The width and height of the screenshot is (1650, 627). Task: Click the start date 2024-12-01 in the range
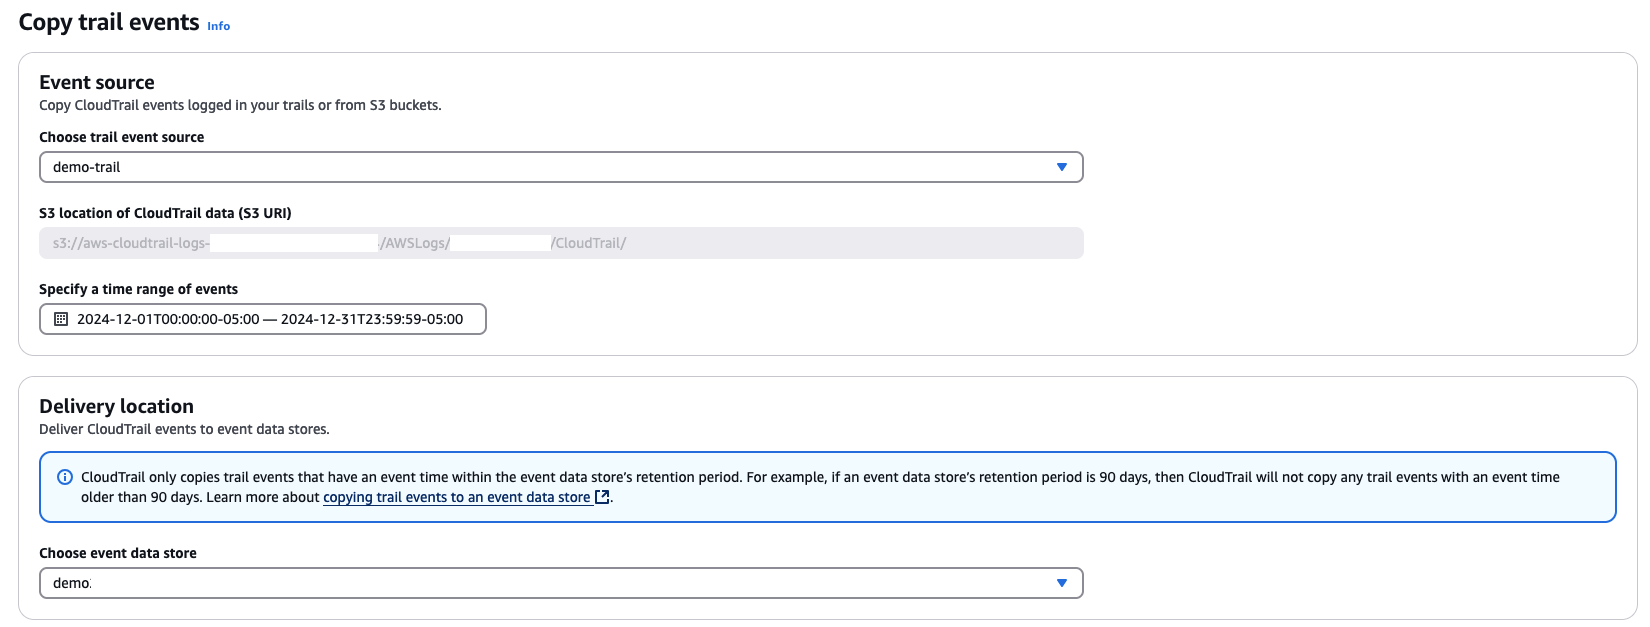tap(168, 319)
